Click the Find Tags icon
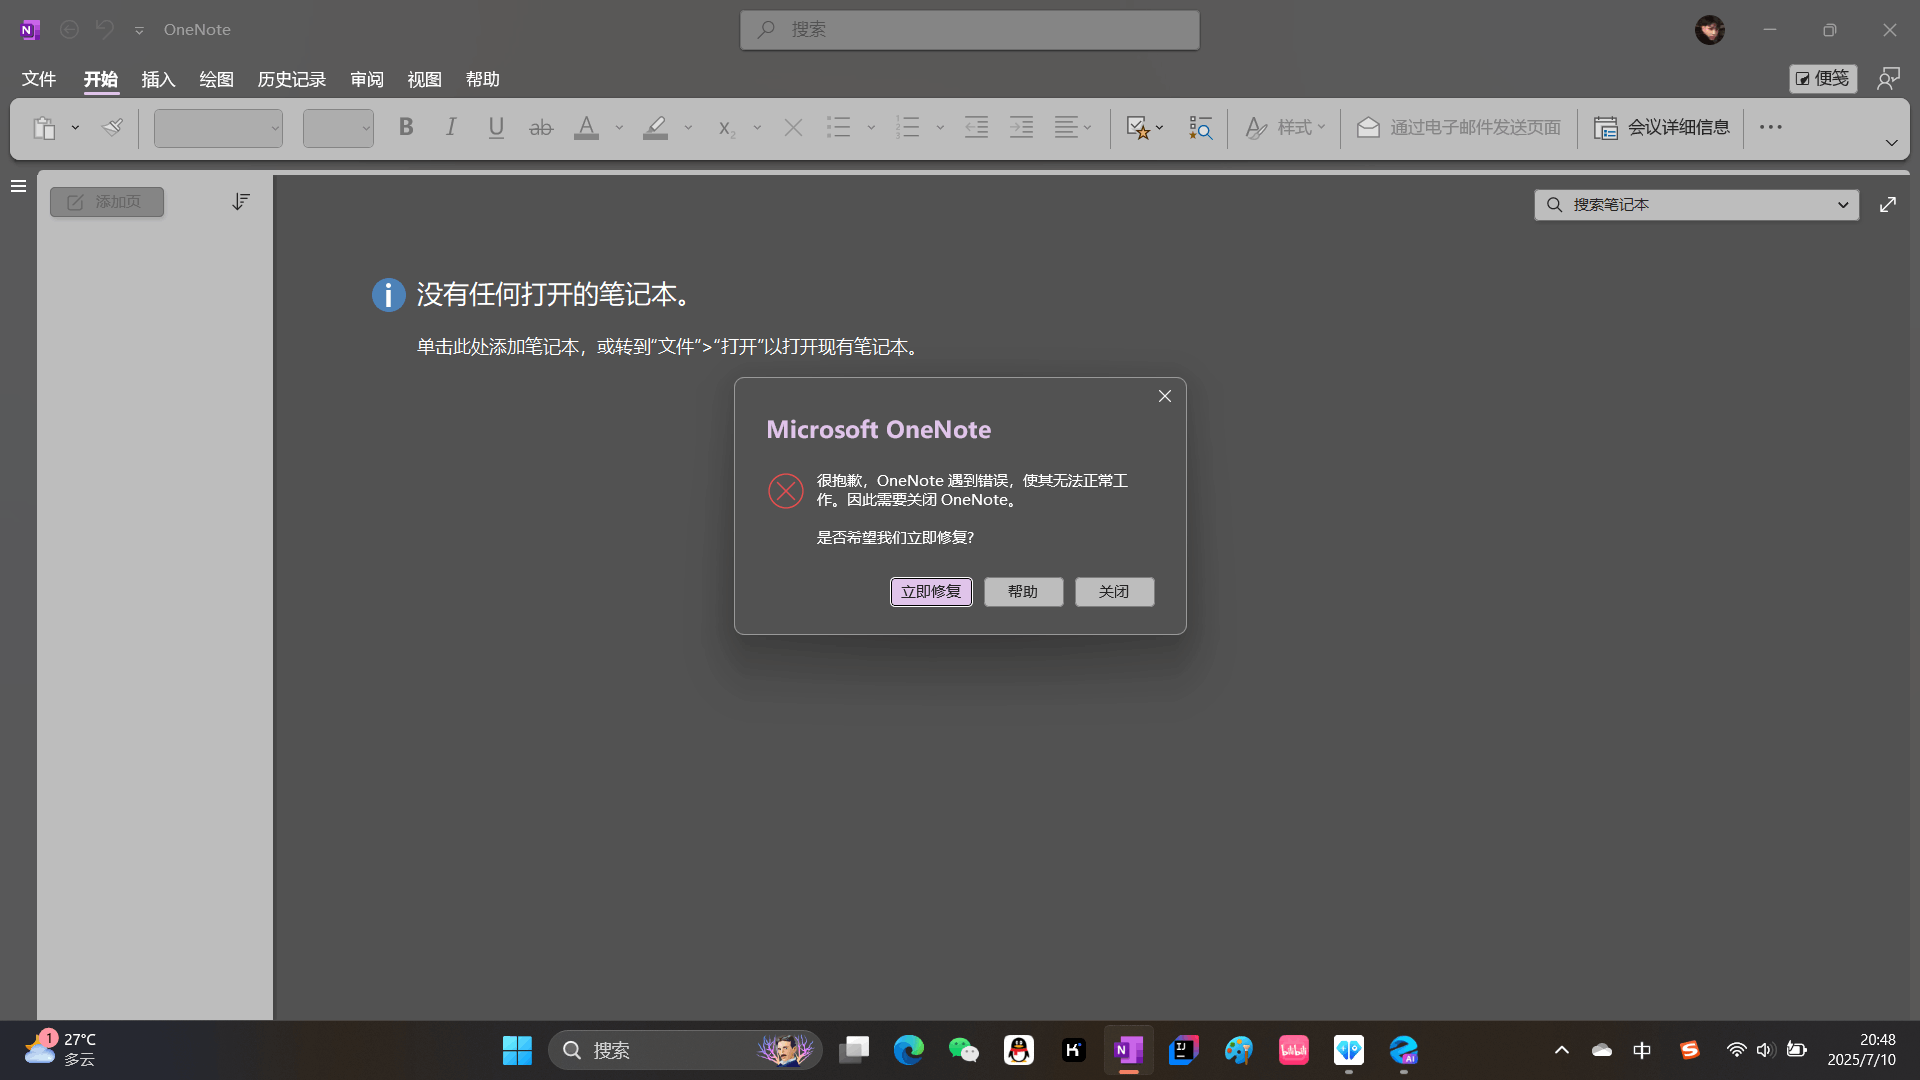The height and width of the screenshot is (1080, 1920). [1200, 128]
